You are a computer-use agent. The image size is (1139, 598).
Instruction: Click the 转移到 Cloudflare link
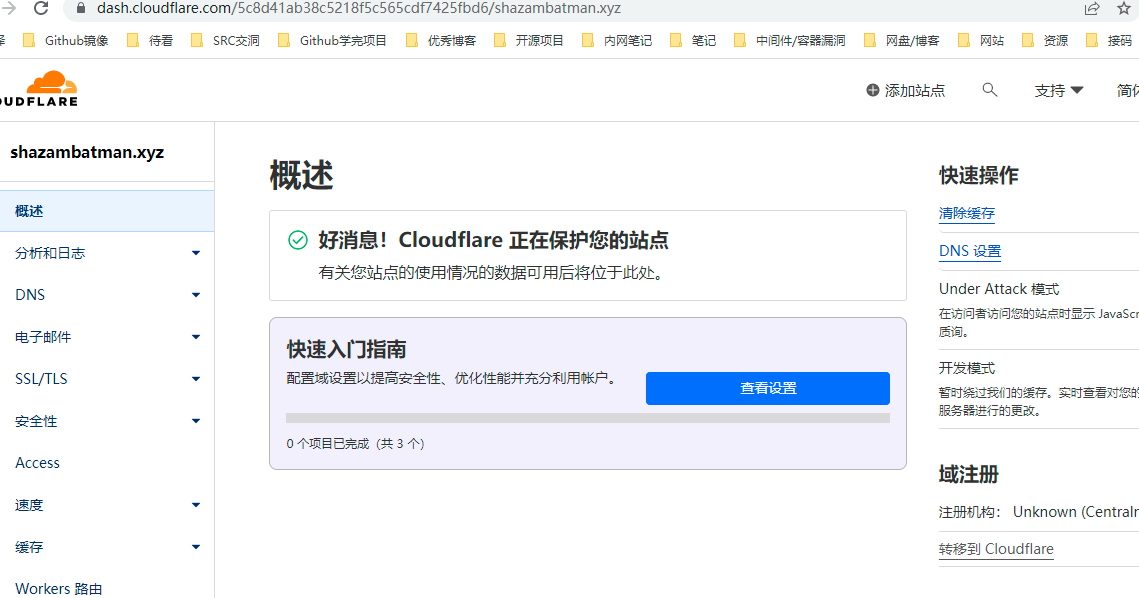pos(996,549)
